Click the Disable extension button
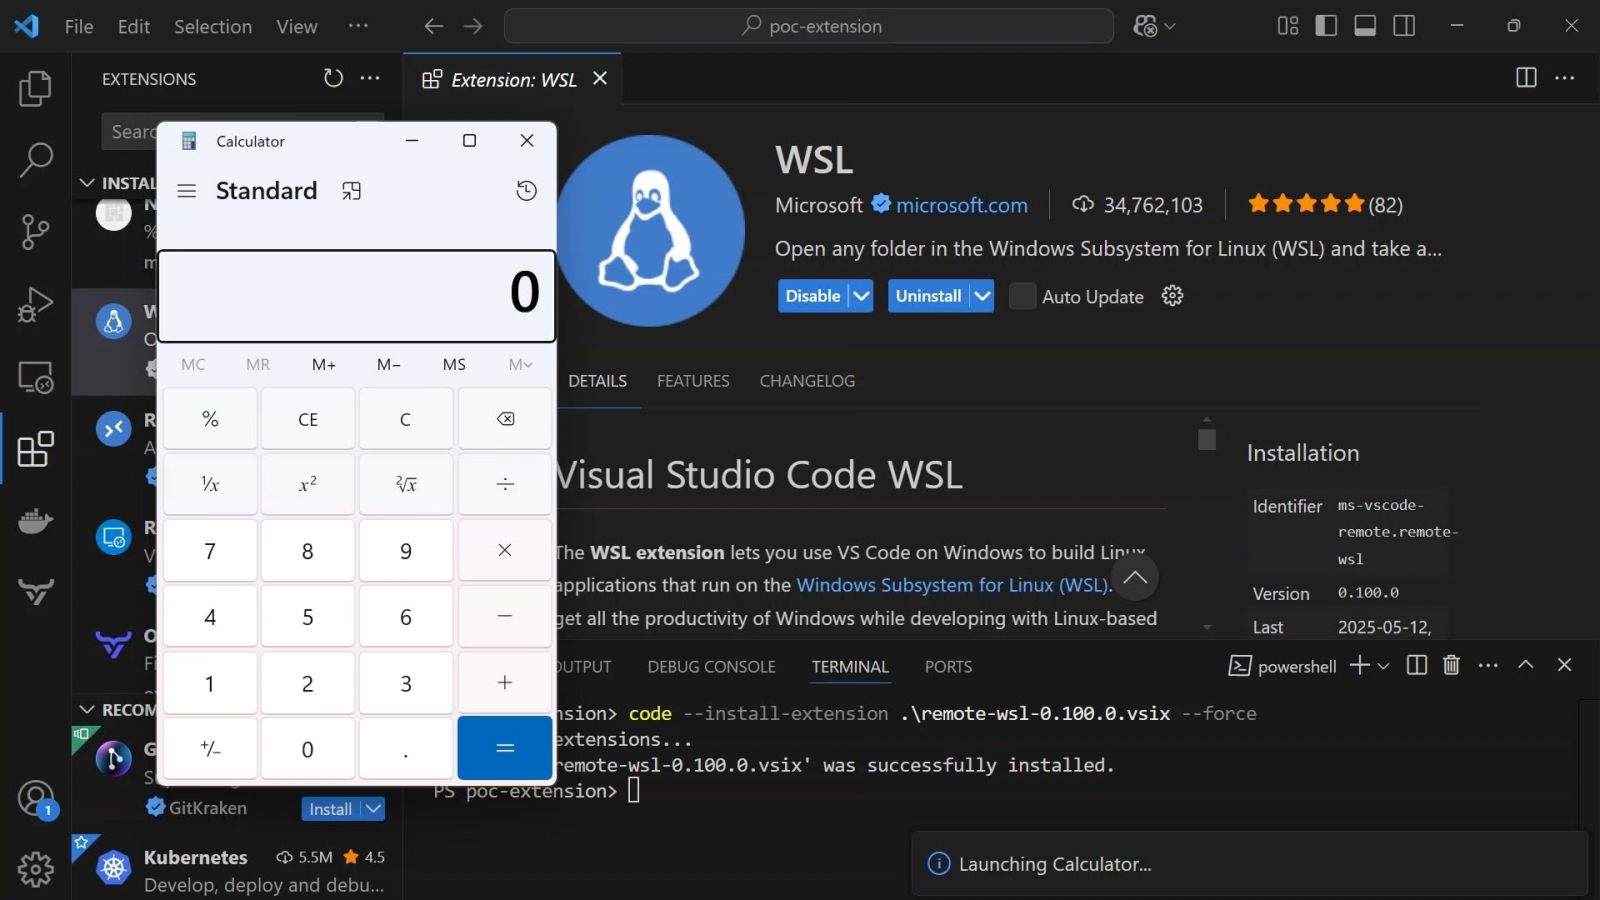The height and width of the screenshot is (900, 1600). (x=813, y=296)
